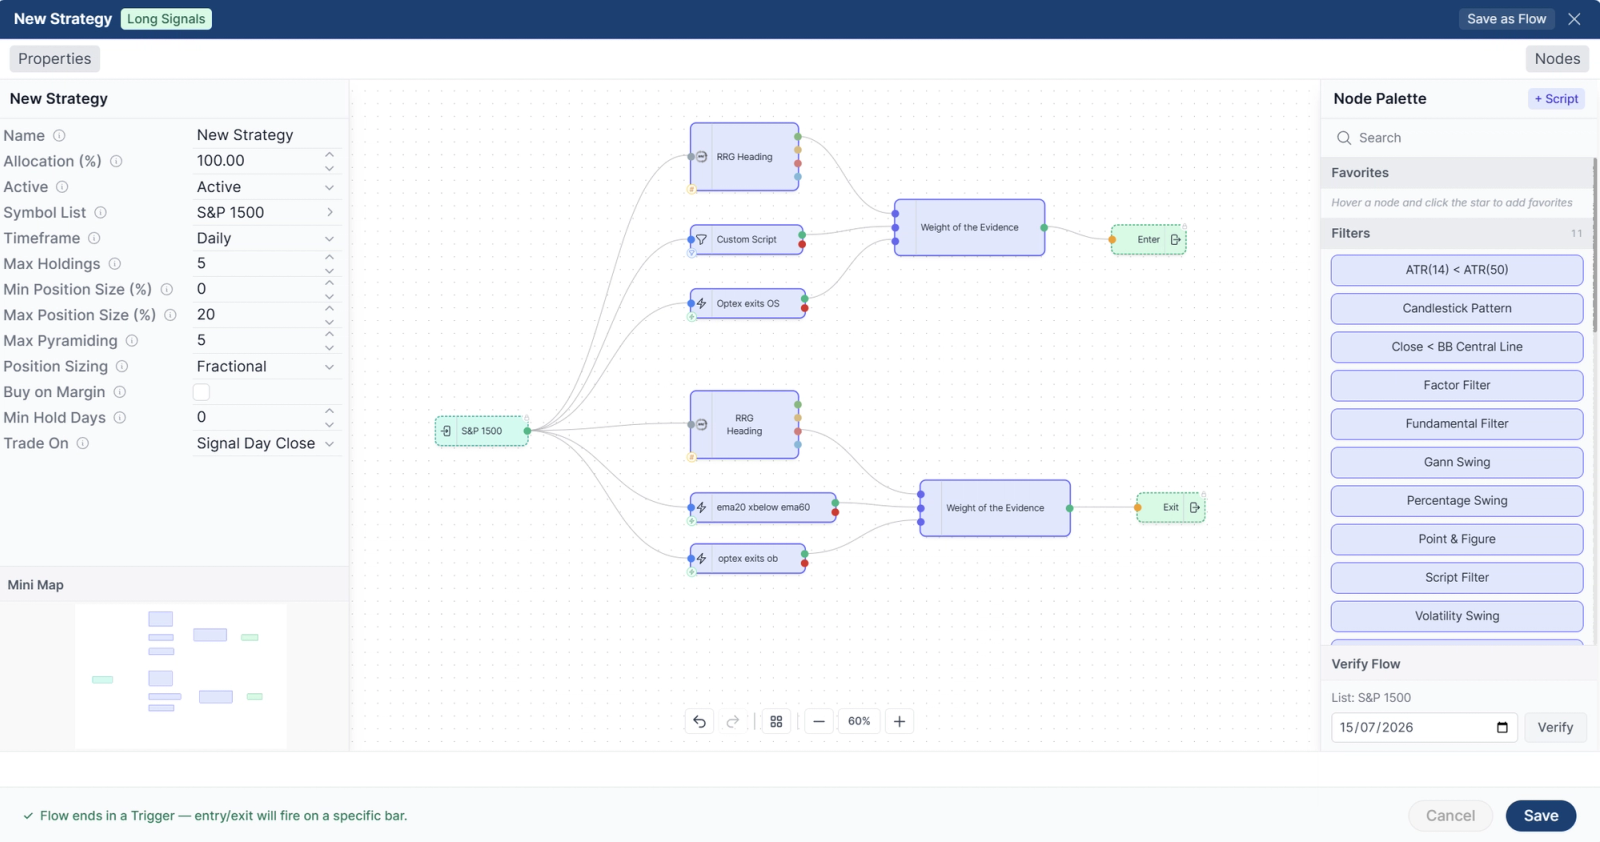Open the Active dropdown

267,187
